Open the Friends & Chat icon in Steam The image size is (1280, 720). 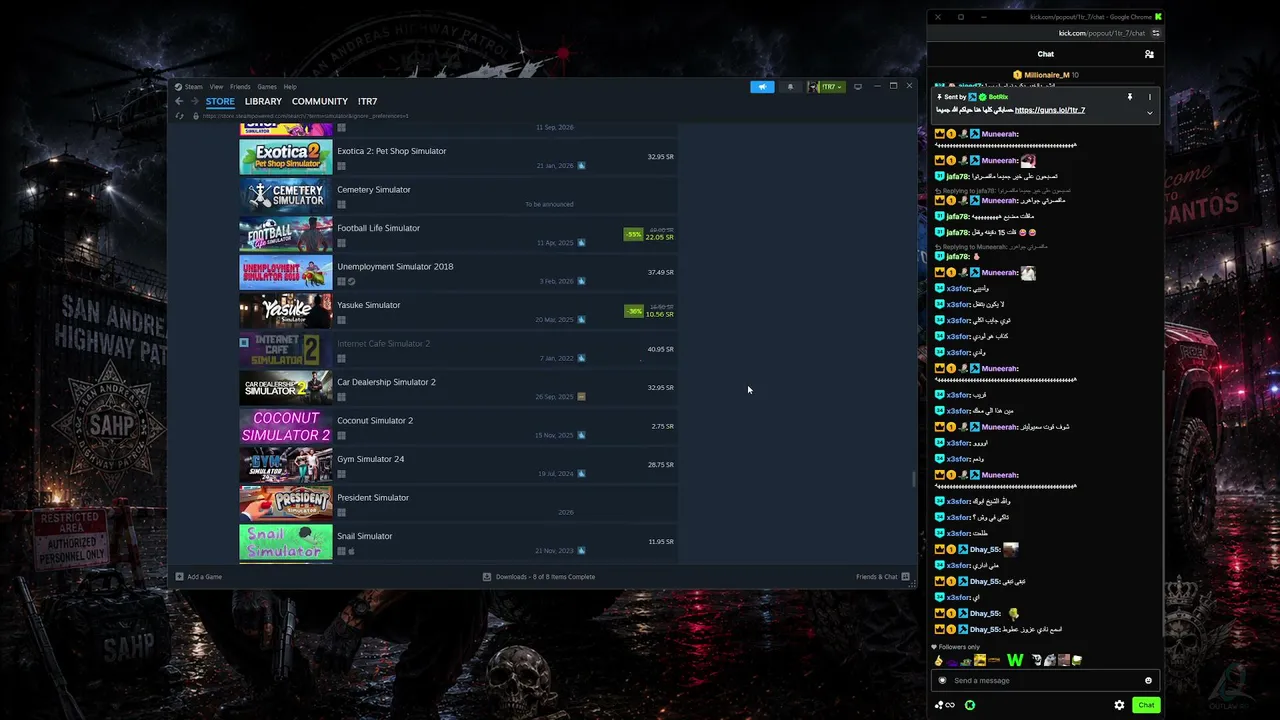click(905, 577)
